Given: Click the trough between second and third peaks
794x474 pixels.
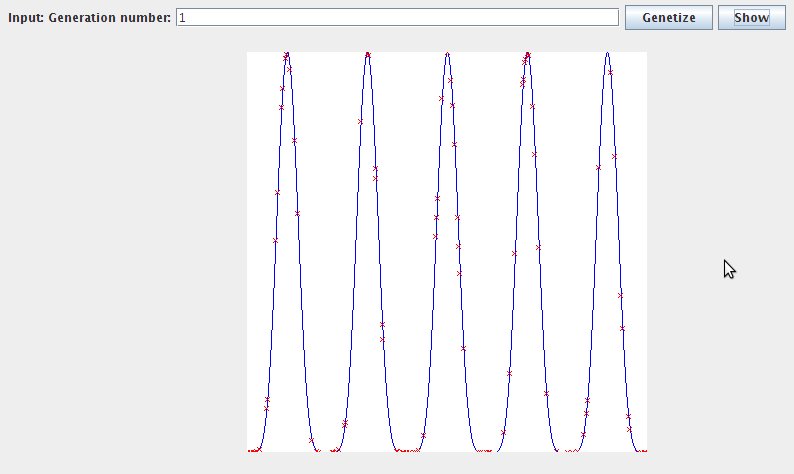Looking at the screenshot, I should (x=407, y=450).
